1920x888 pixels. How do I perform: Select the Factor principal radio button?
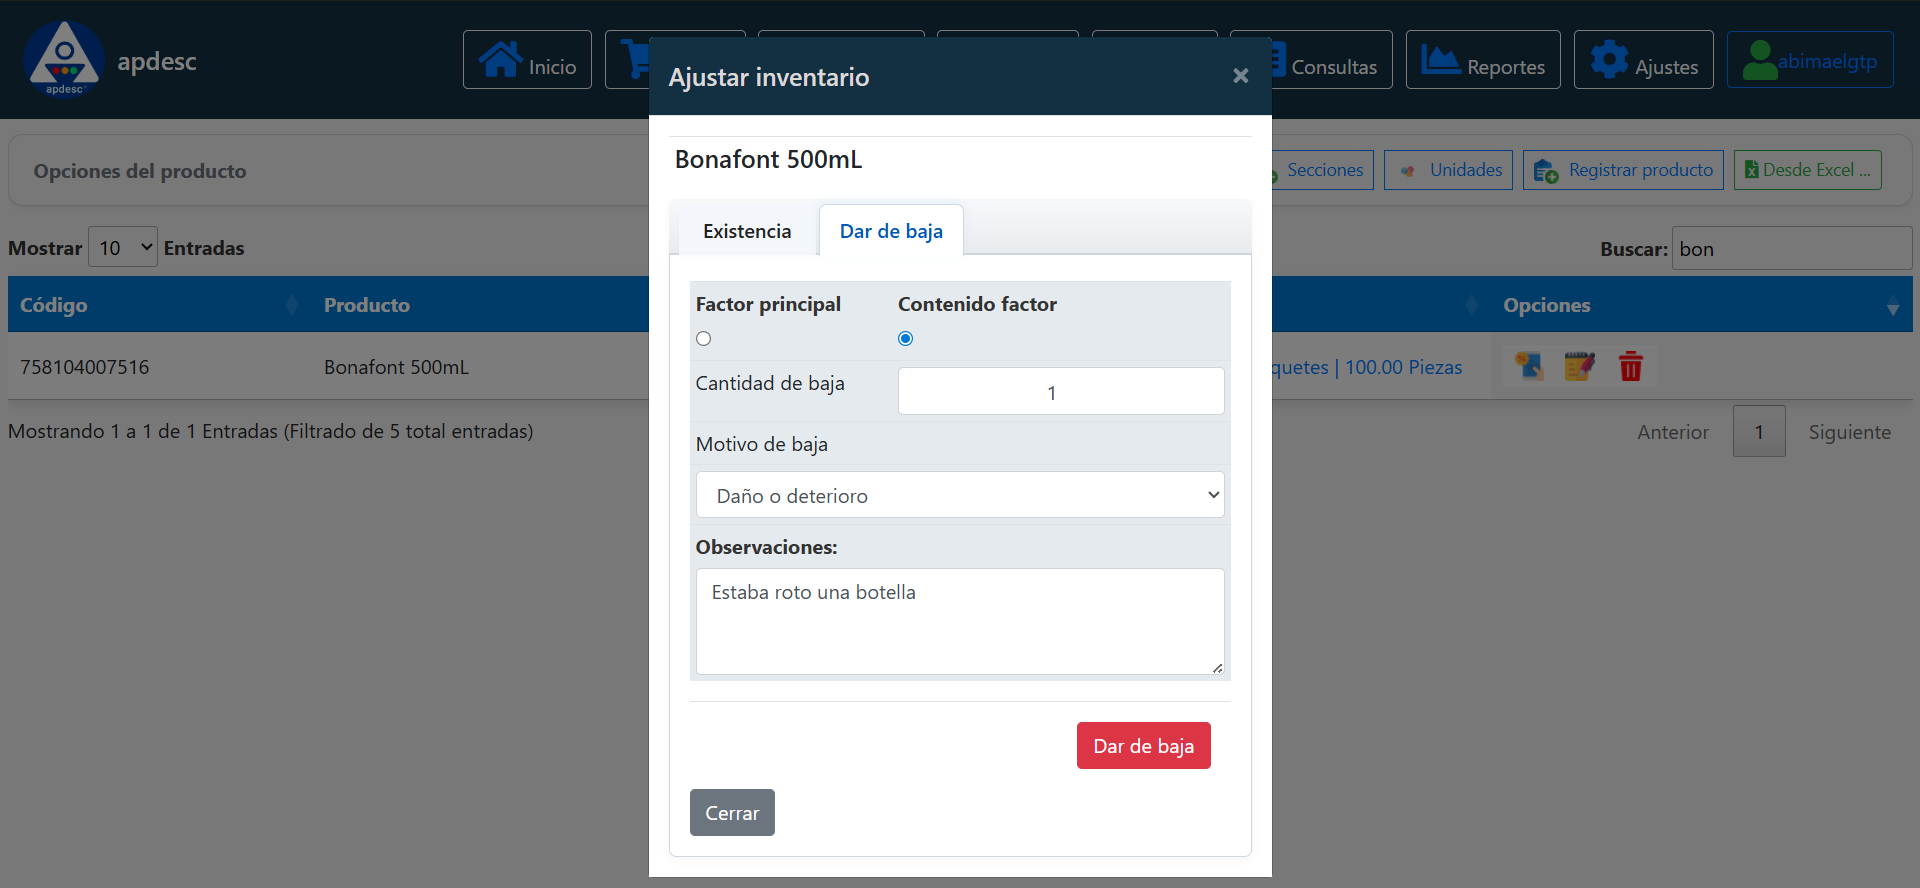(704, 339)
